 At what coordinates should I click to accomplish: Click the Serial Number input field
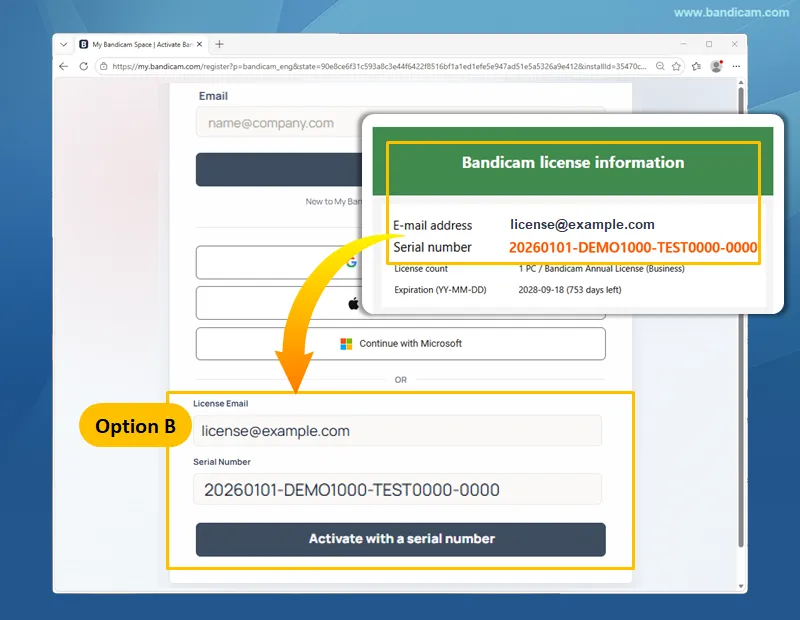[397, 489]
